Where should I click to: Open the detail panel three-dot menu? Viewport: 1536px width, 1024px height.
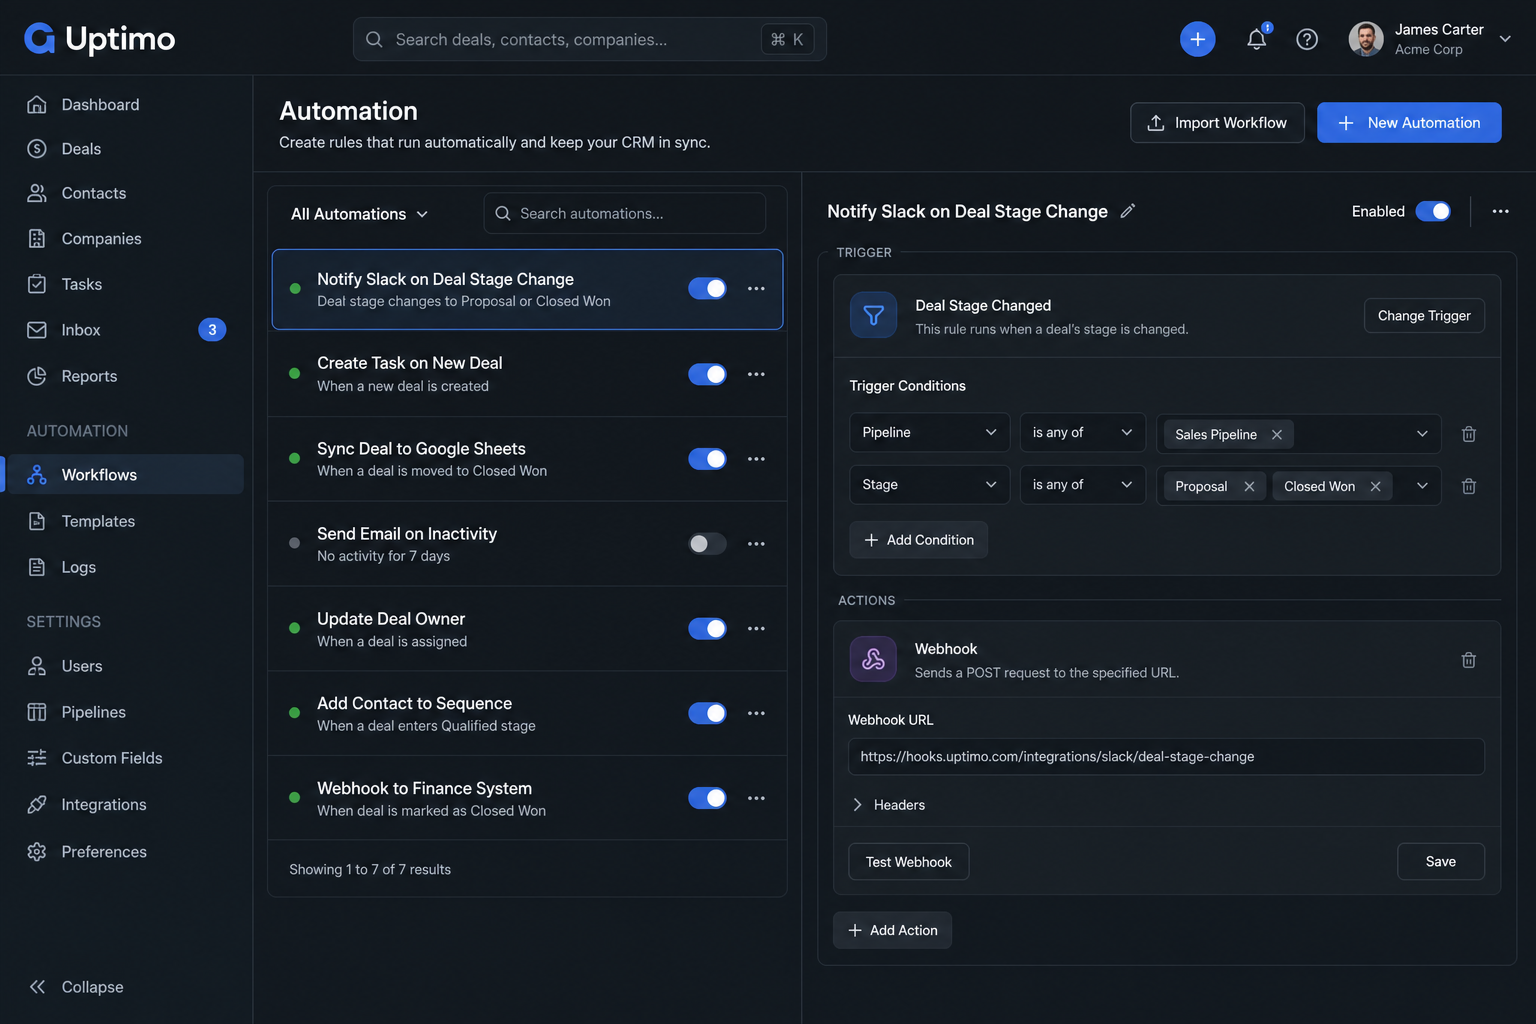tap(1500, 211)
